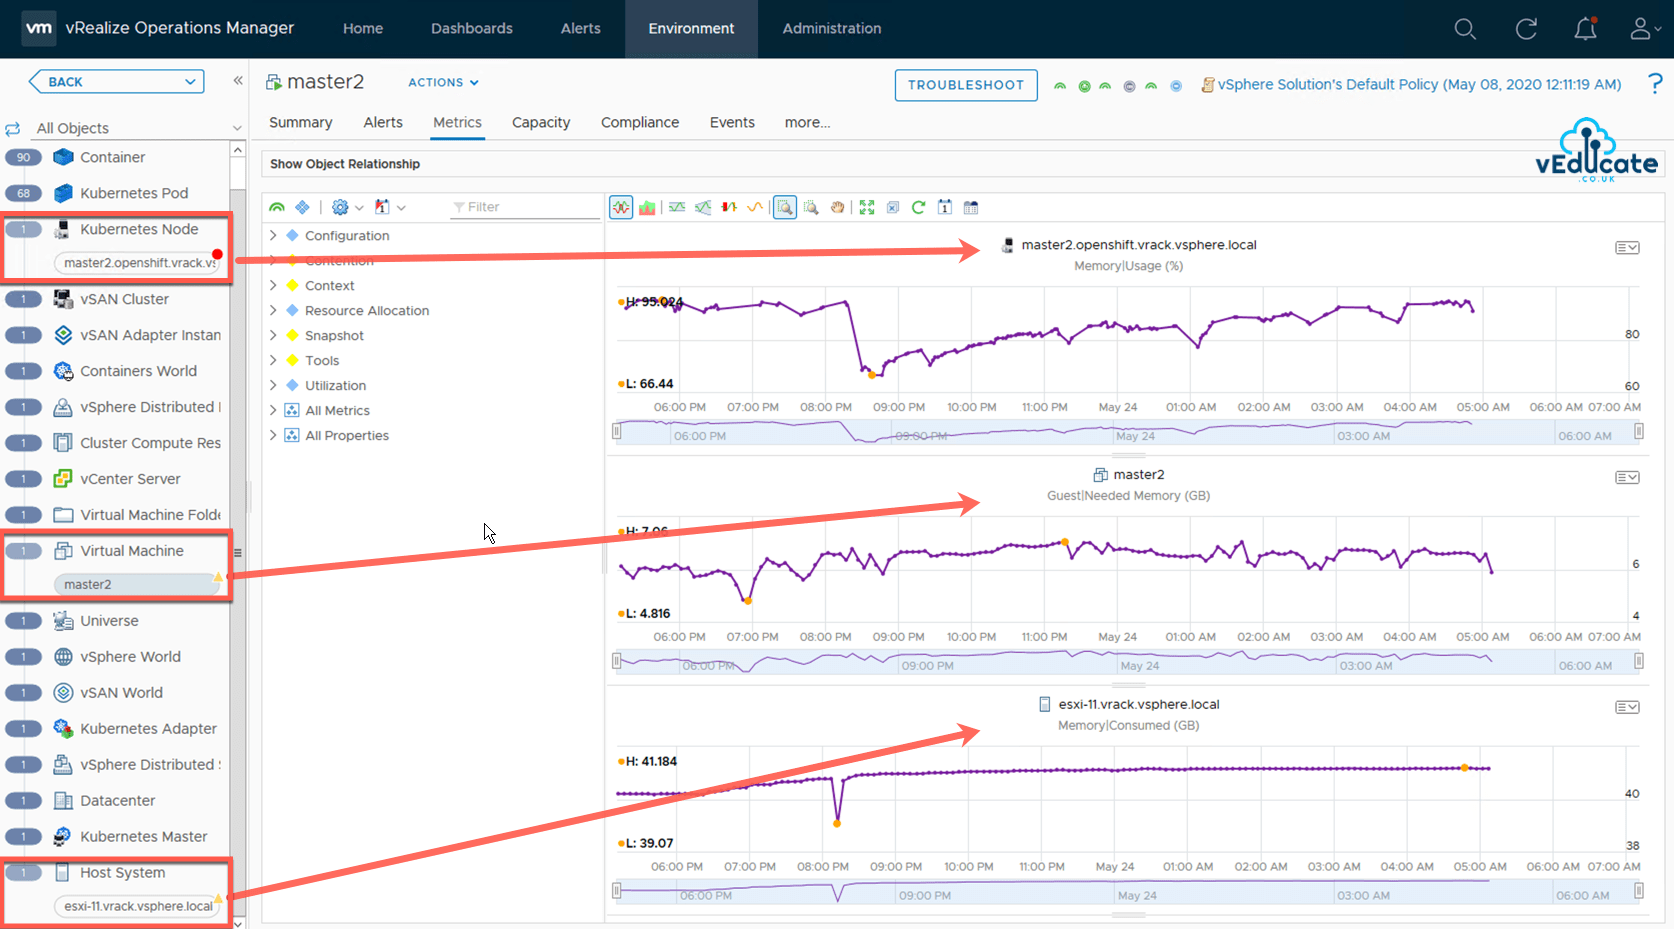Viewport: 1674px width, 929px height.
Task: Open options menu for Memory Usage chart
Action: (1627, 247)
